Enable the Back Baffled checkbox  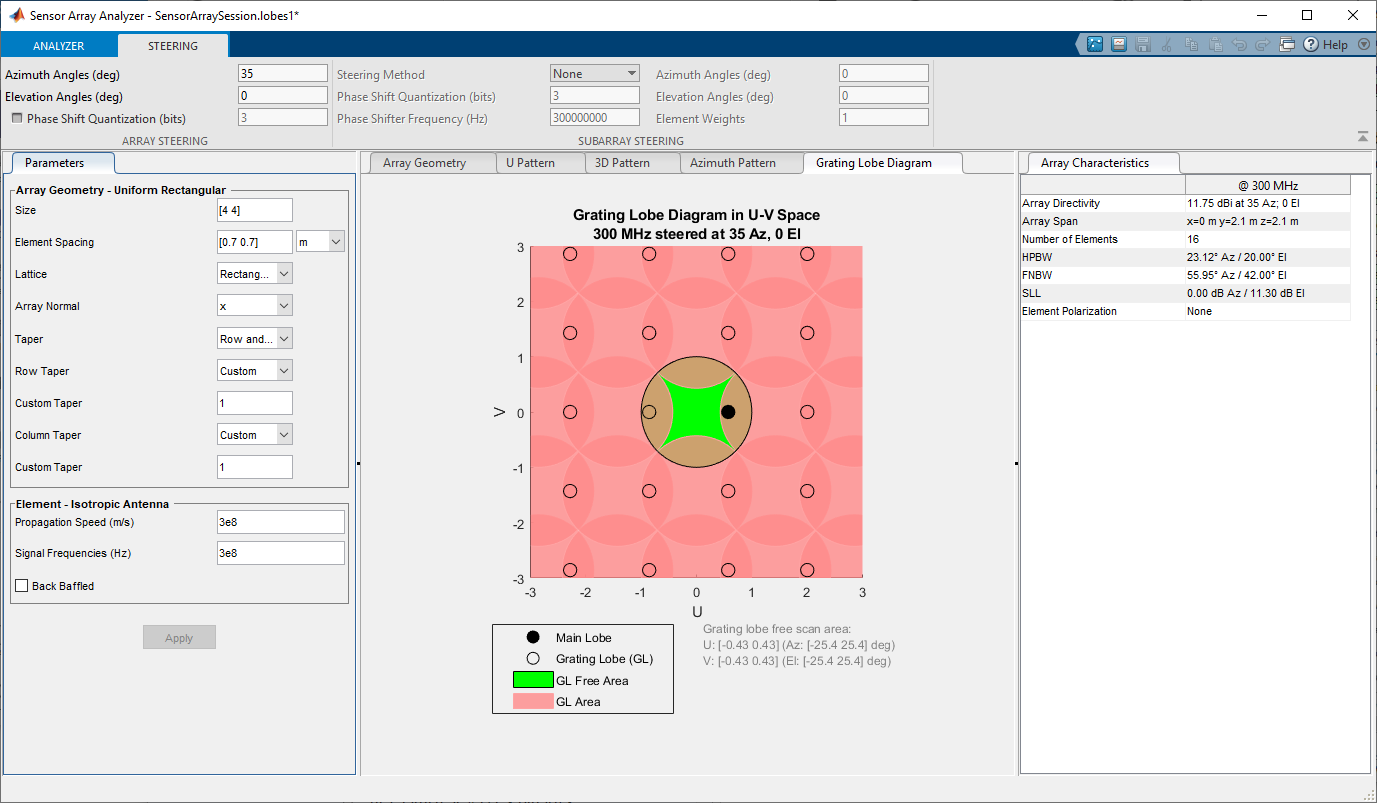click(x=22, y=586)
